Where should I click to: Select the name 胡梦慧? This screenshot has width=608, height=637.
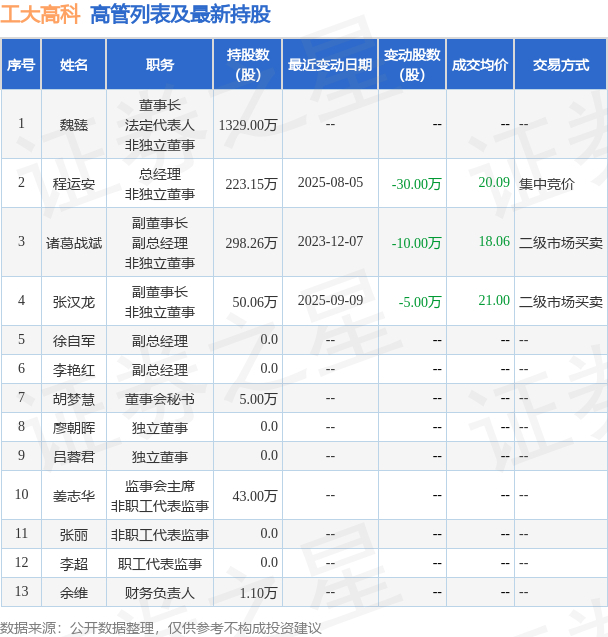tap(74, 399)
